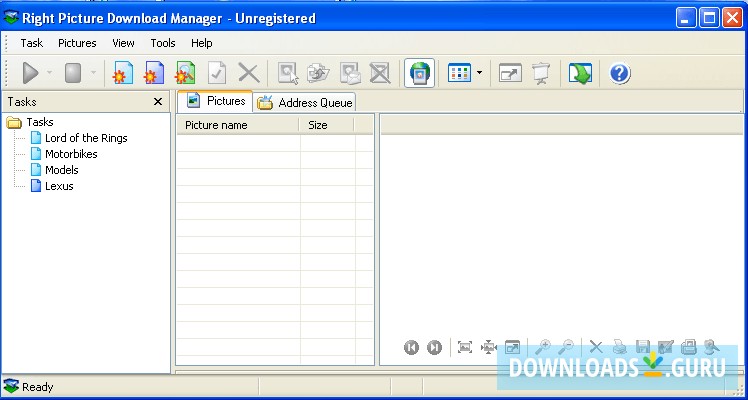Click the Ready status bar text
This screenshot has width=748, height=400.
tap(38, 387)
